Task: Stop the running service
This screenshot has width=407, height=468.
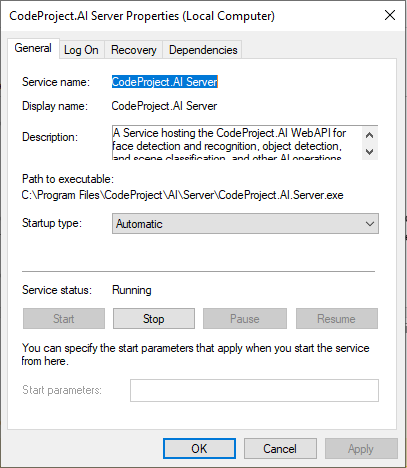Action: coord(154,319)
